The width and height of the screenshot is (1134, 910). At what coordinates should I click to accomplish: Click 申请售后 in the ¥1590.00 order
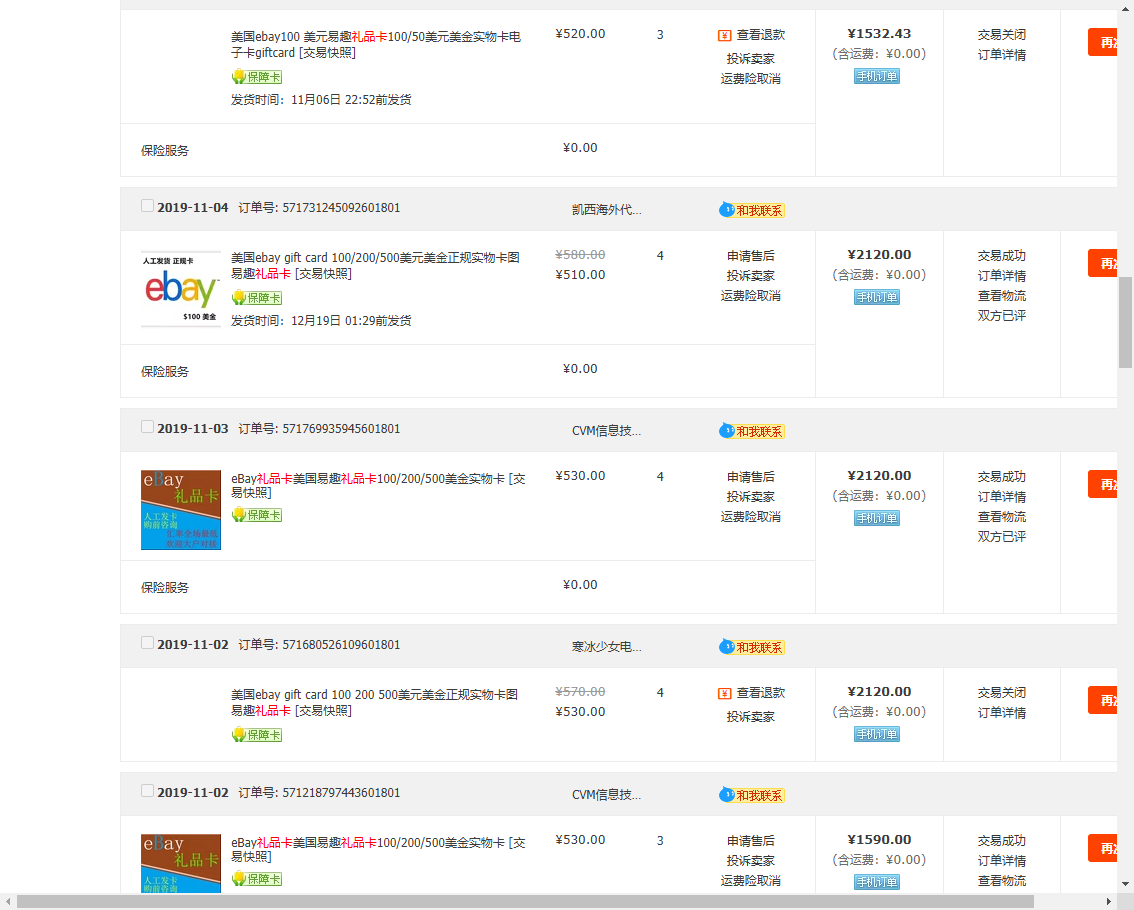pos(751,841)
